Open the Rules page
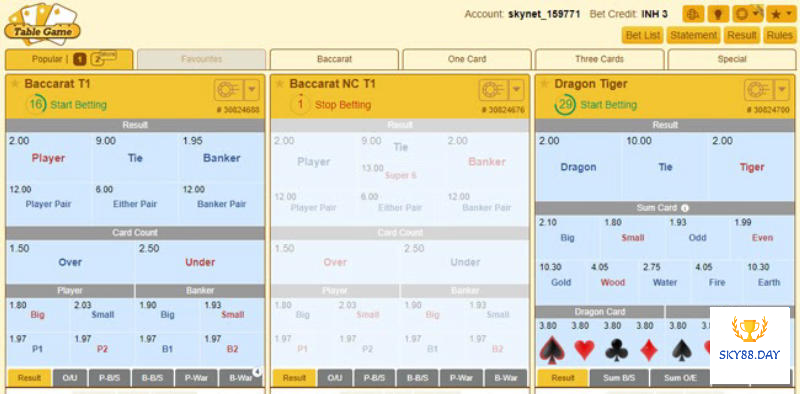800x394 pixels. [x=780, y=35]
